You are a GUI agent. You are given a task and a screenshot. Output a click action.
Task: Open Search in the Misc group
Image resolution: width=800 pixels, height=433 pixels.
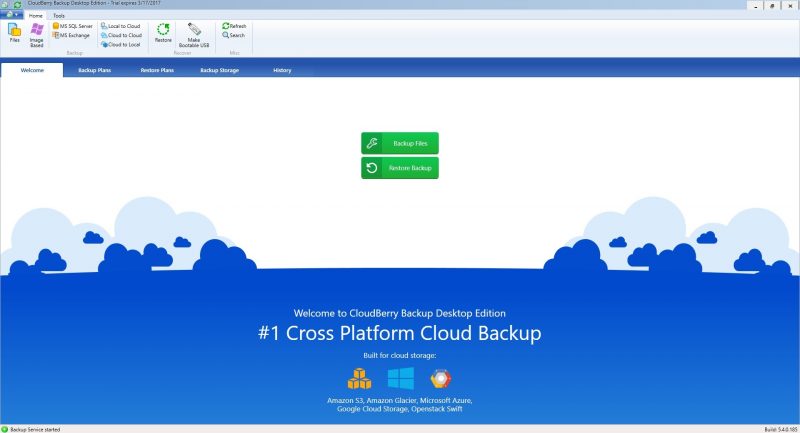click(234, 35)
